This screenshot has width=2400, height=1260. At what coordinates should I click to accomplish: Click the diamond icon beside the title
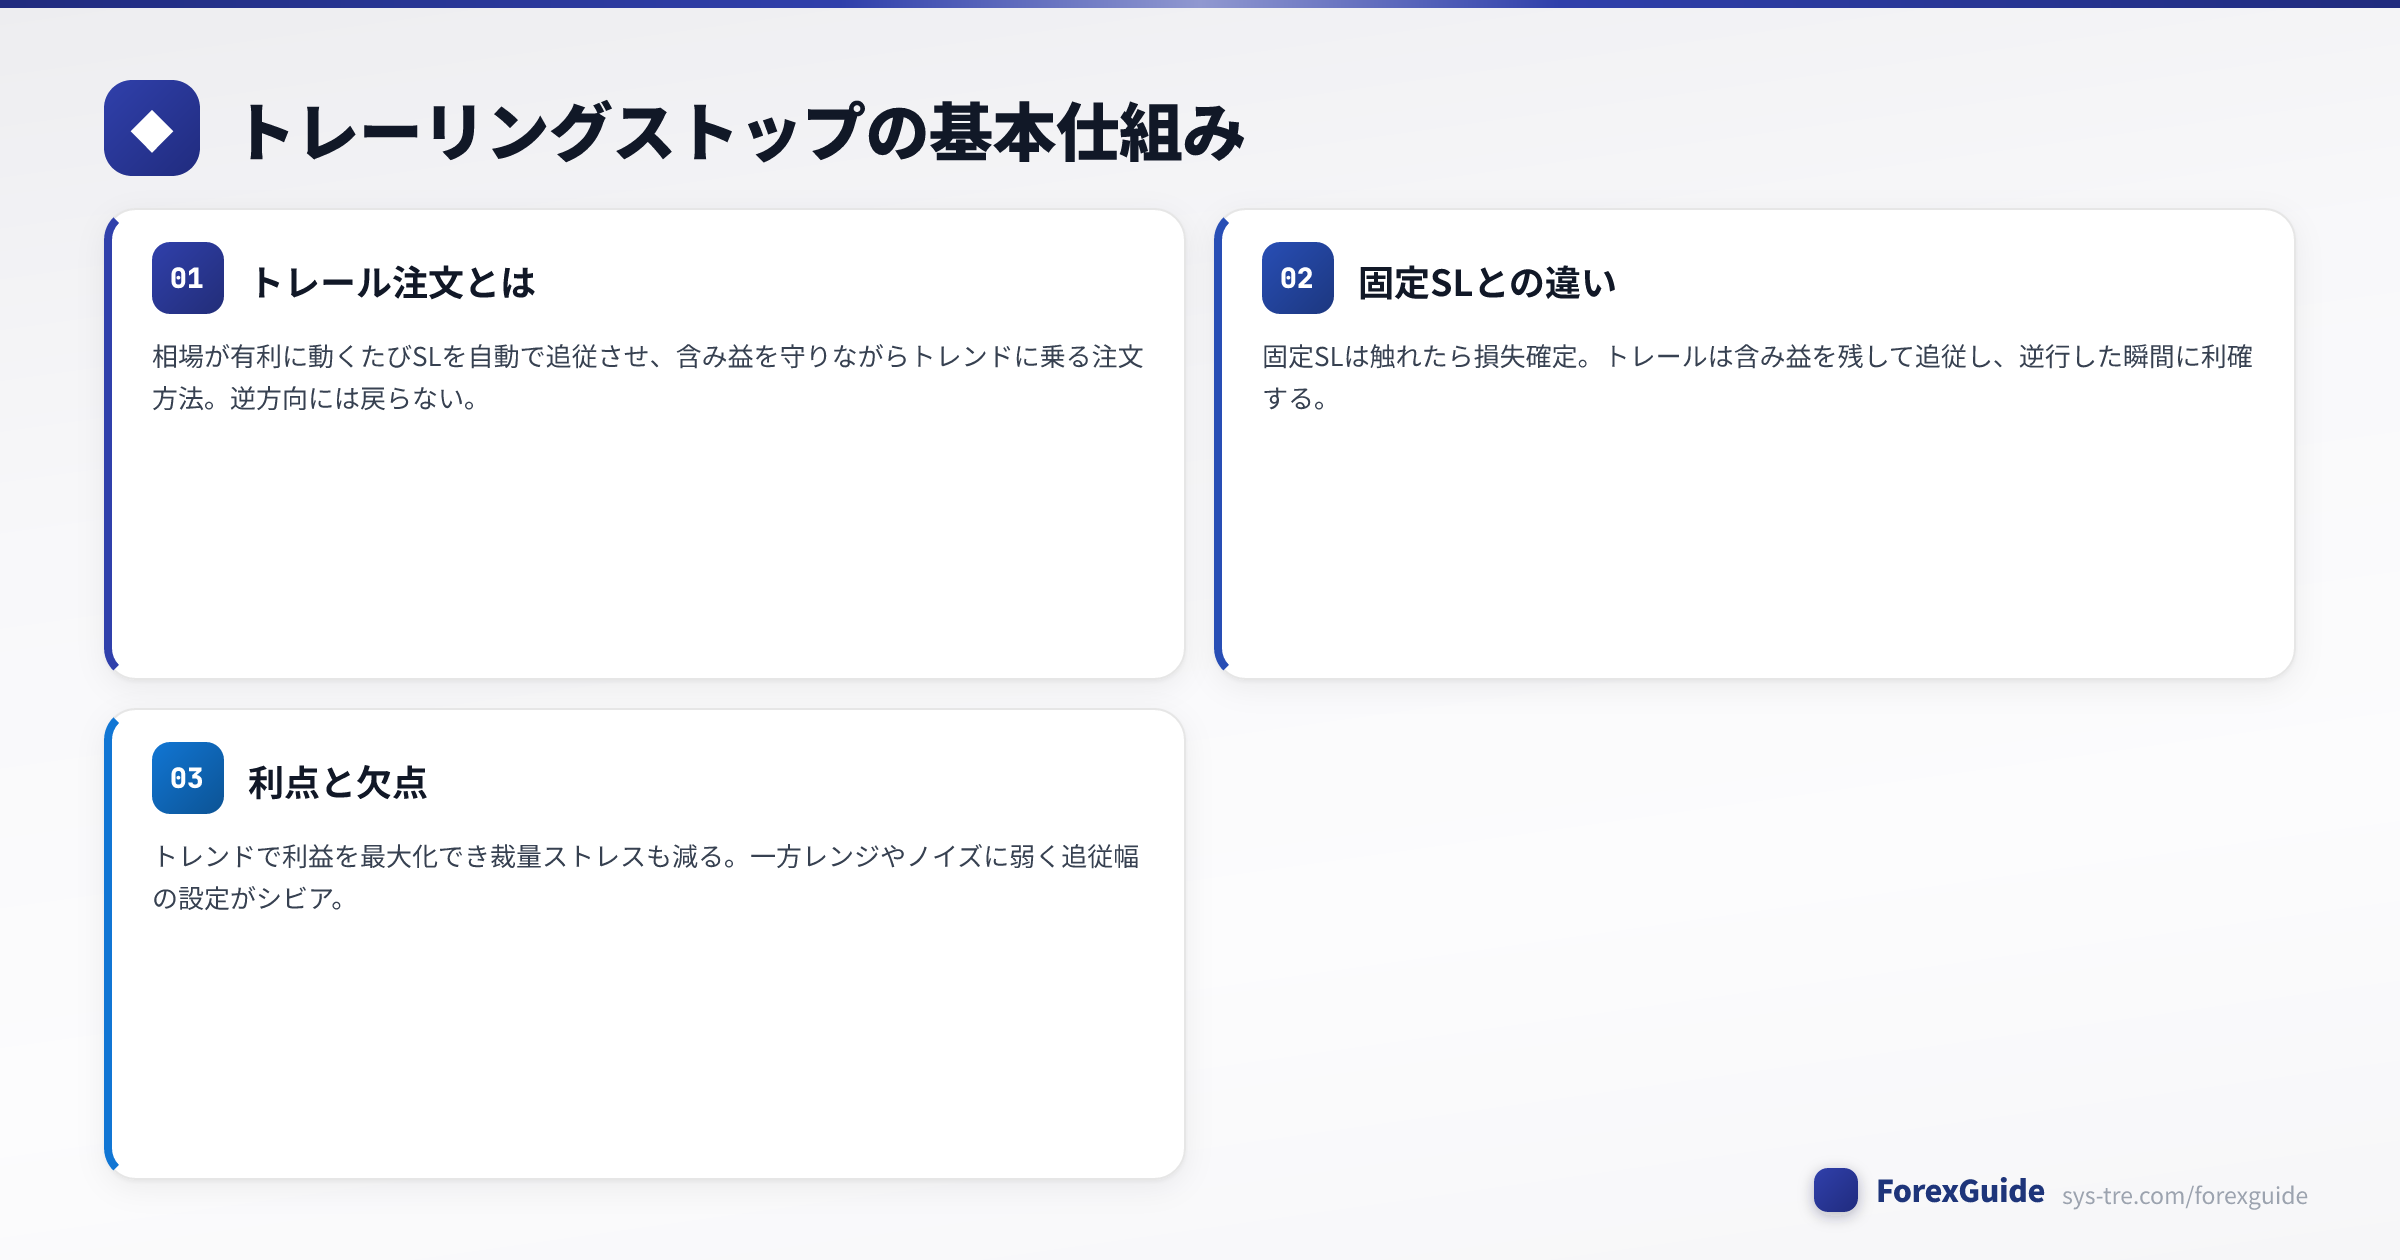[x=152, y=128]
